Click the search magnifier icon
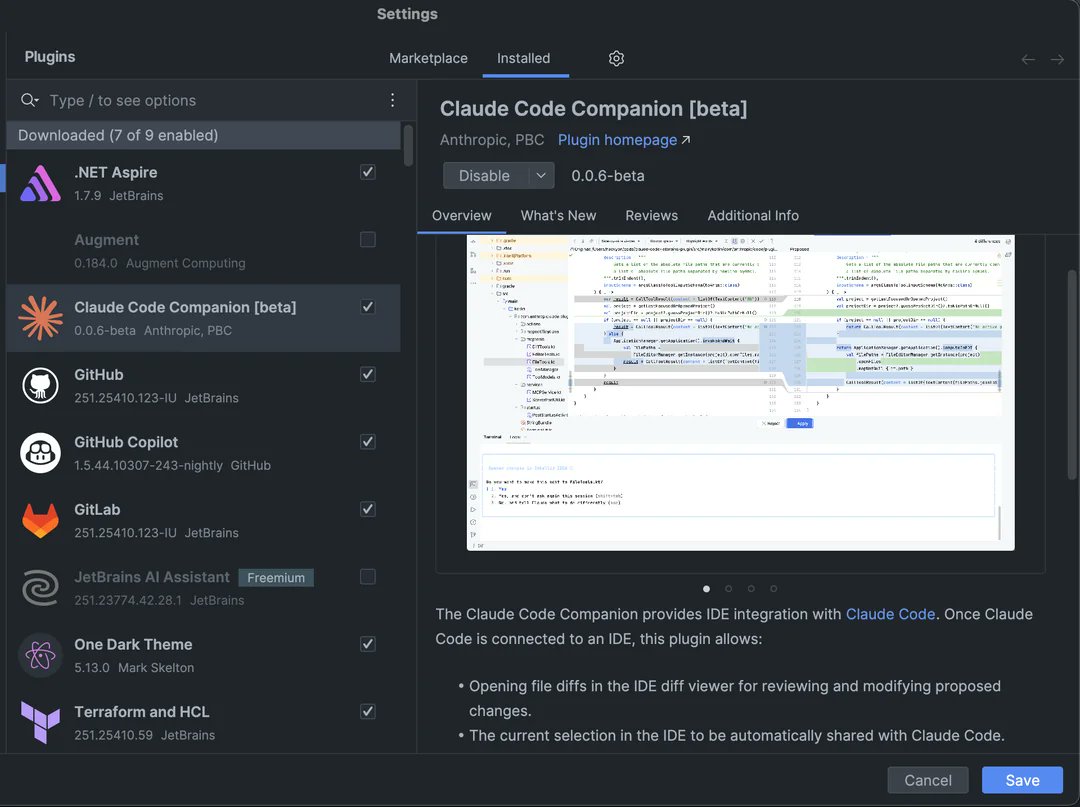Image resolution: width=1080 pixels, height=807 pixels. pos(29,101)
